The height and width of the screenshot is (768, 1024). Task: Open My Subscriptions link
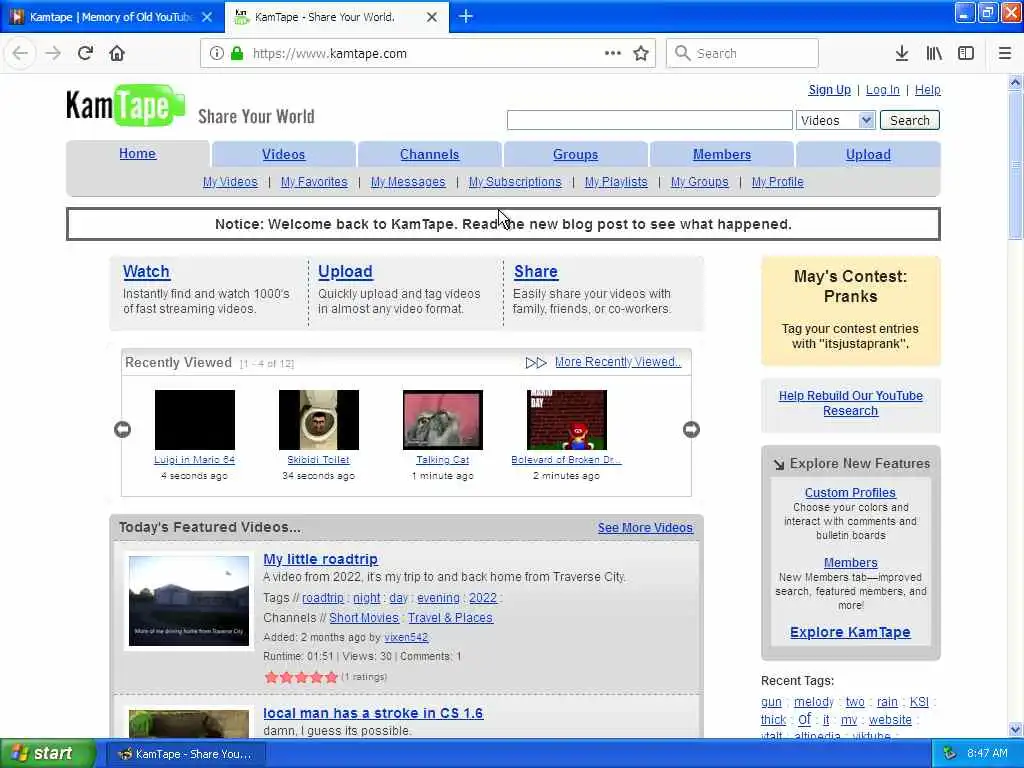pyautogui.click(x=515, y=182)
